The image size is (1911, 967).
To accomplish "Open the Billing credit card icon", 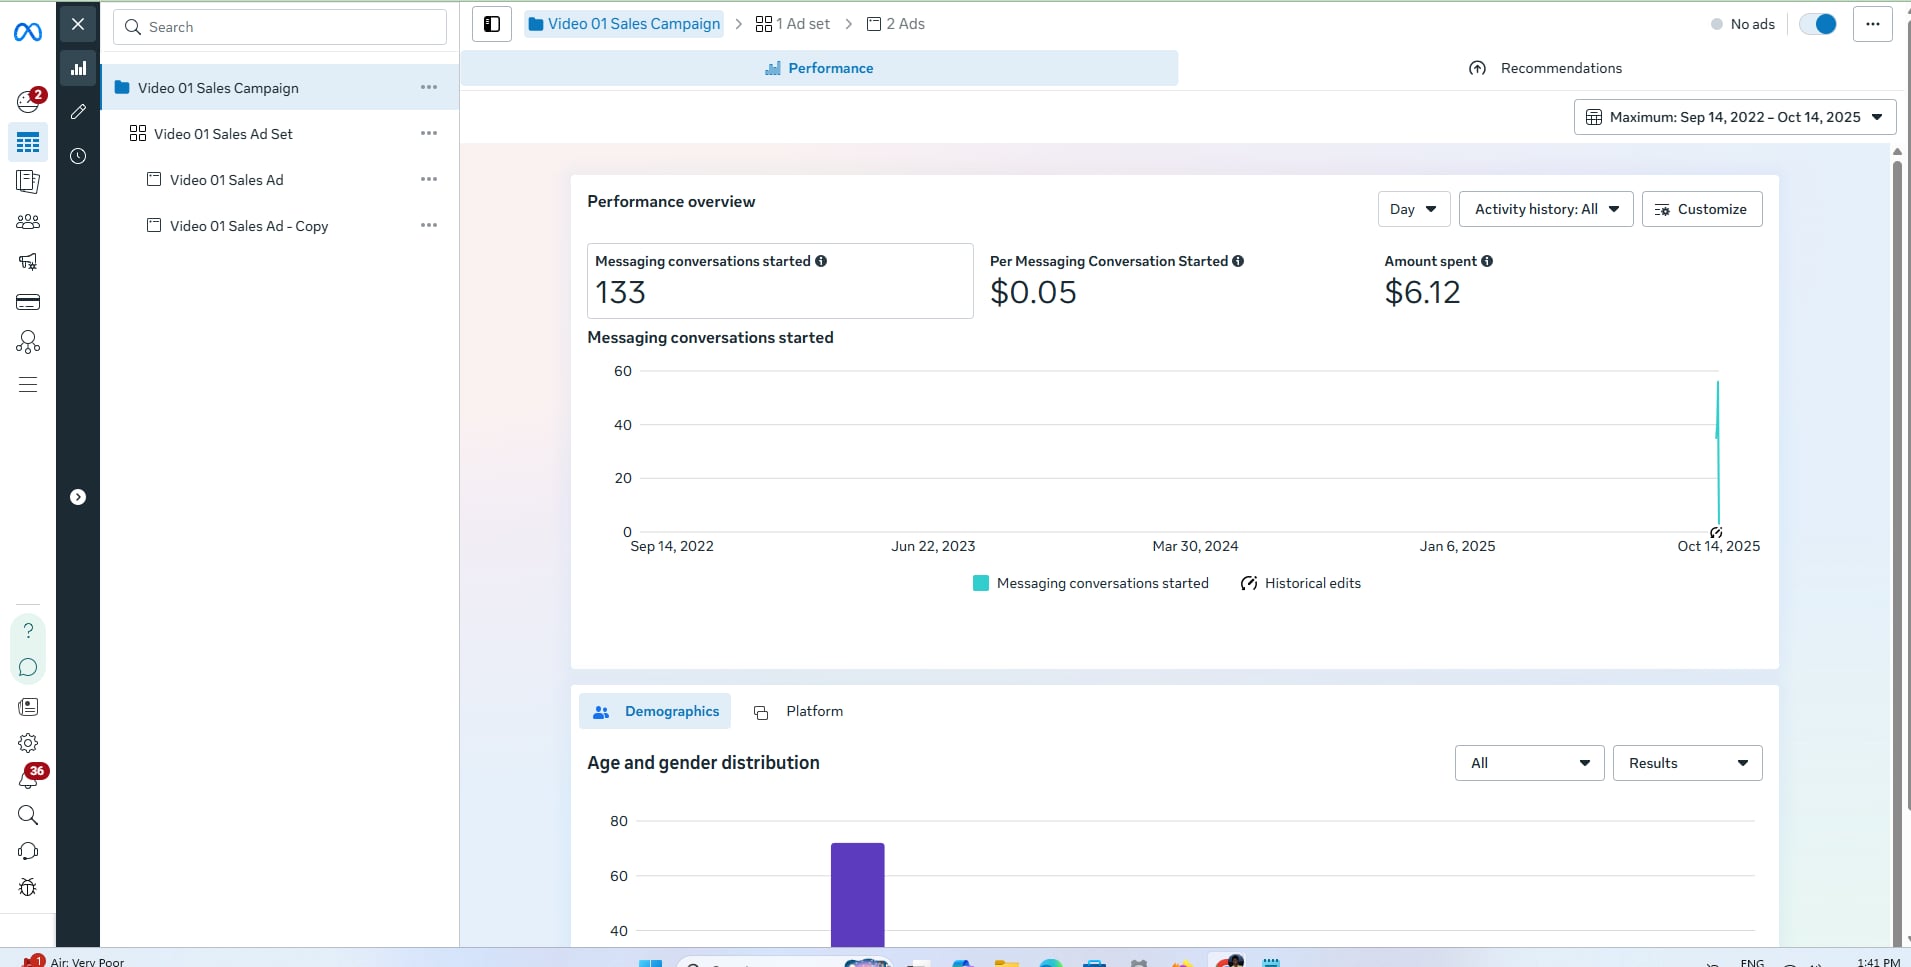I will point(28,302).
